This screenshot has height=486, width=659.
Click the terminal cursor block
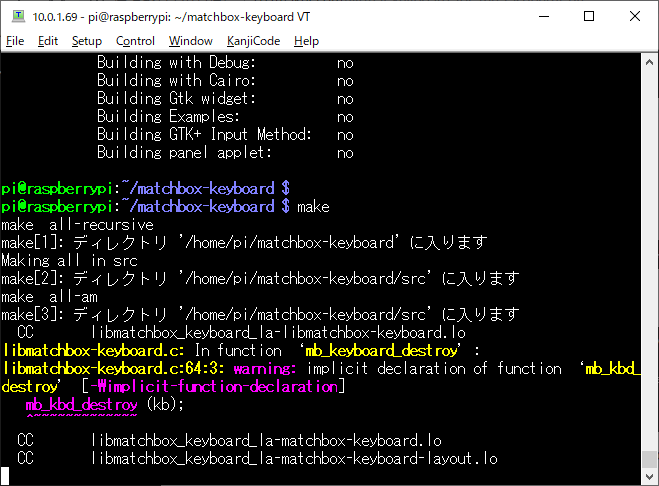(5, 476)
